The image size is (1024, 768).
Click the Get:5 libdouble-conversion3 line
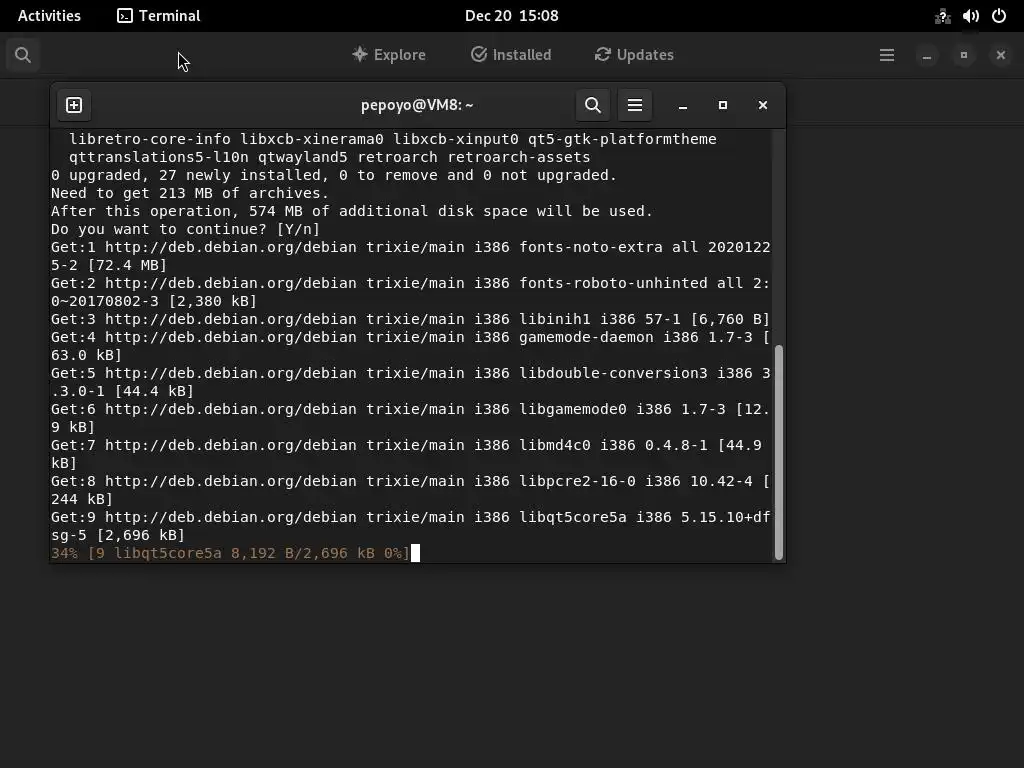point(411,382)
